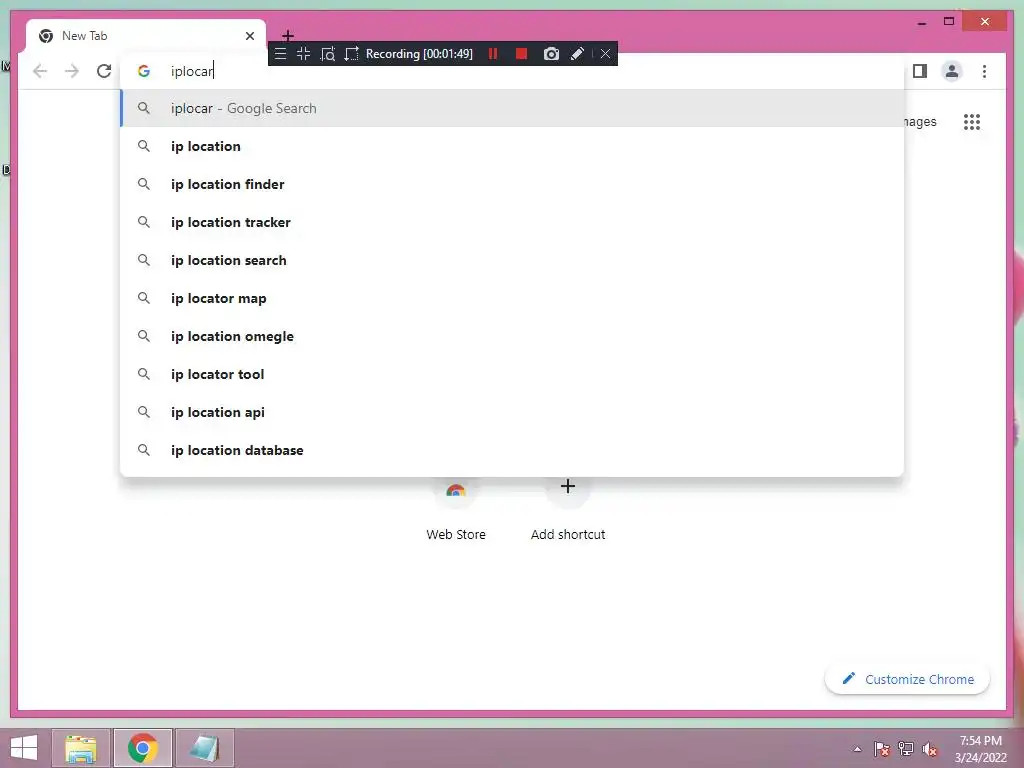Click the recorder collapse-to-compact icon
The image size is (1024, 768).
click(303, 54)
